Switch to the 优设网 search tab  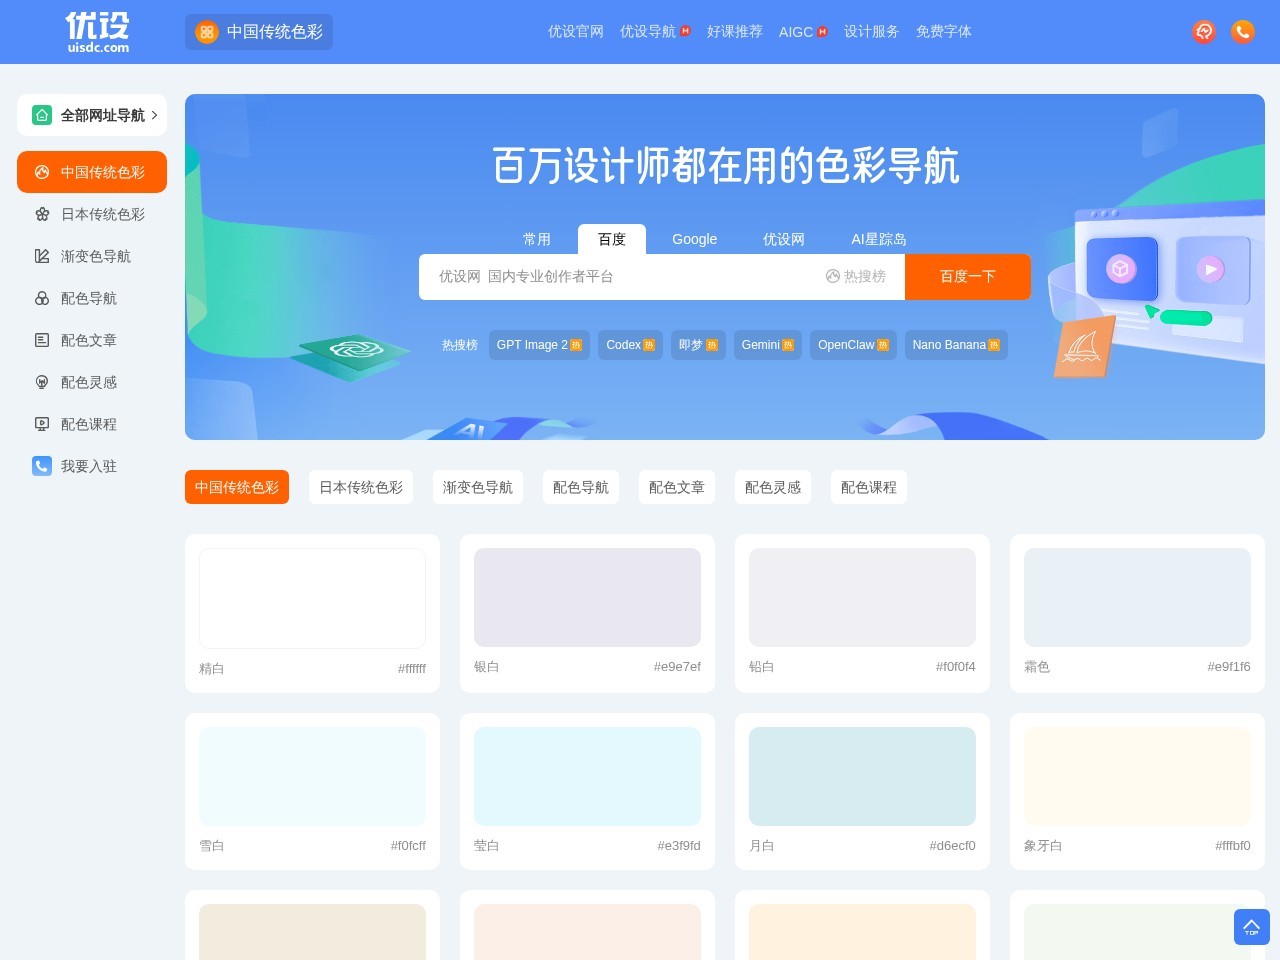tap(784, 239)
